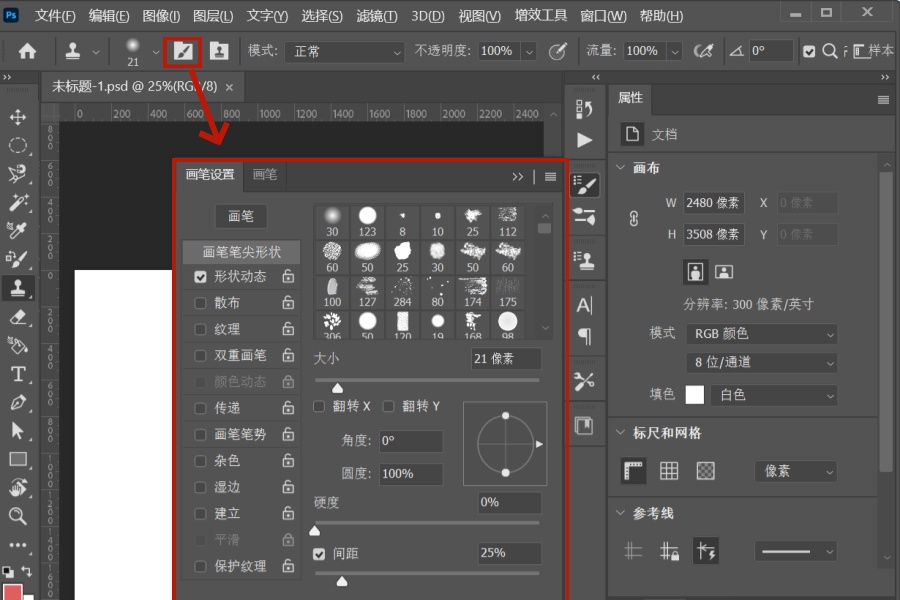This screenshot has height=600, width=900.
Task: Select the Path Selection arrow tool
Action: [x=17, y=431]
